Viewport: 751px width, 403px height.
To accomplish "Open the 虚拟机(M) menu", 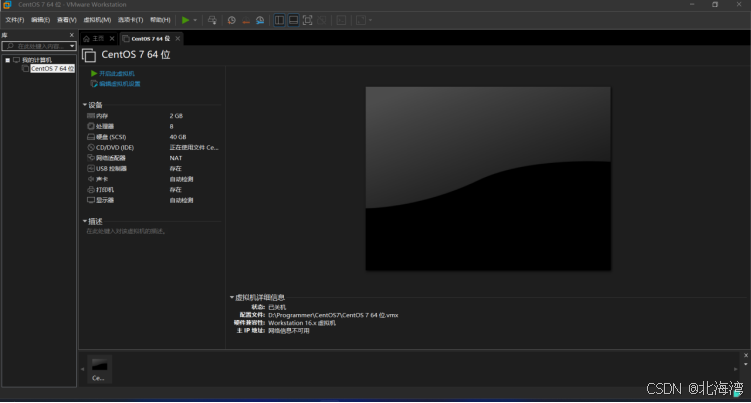I will click(97, 20).
